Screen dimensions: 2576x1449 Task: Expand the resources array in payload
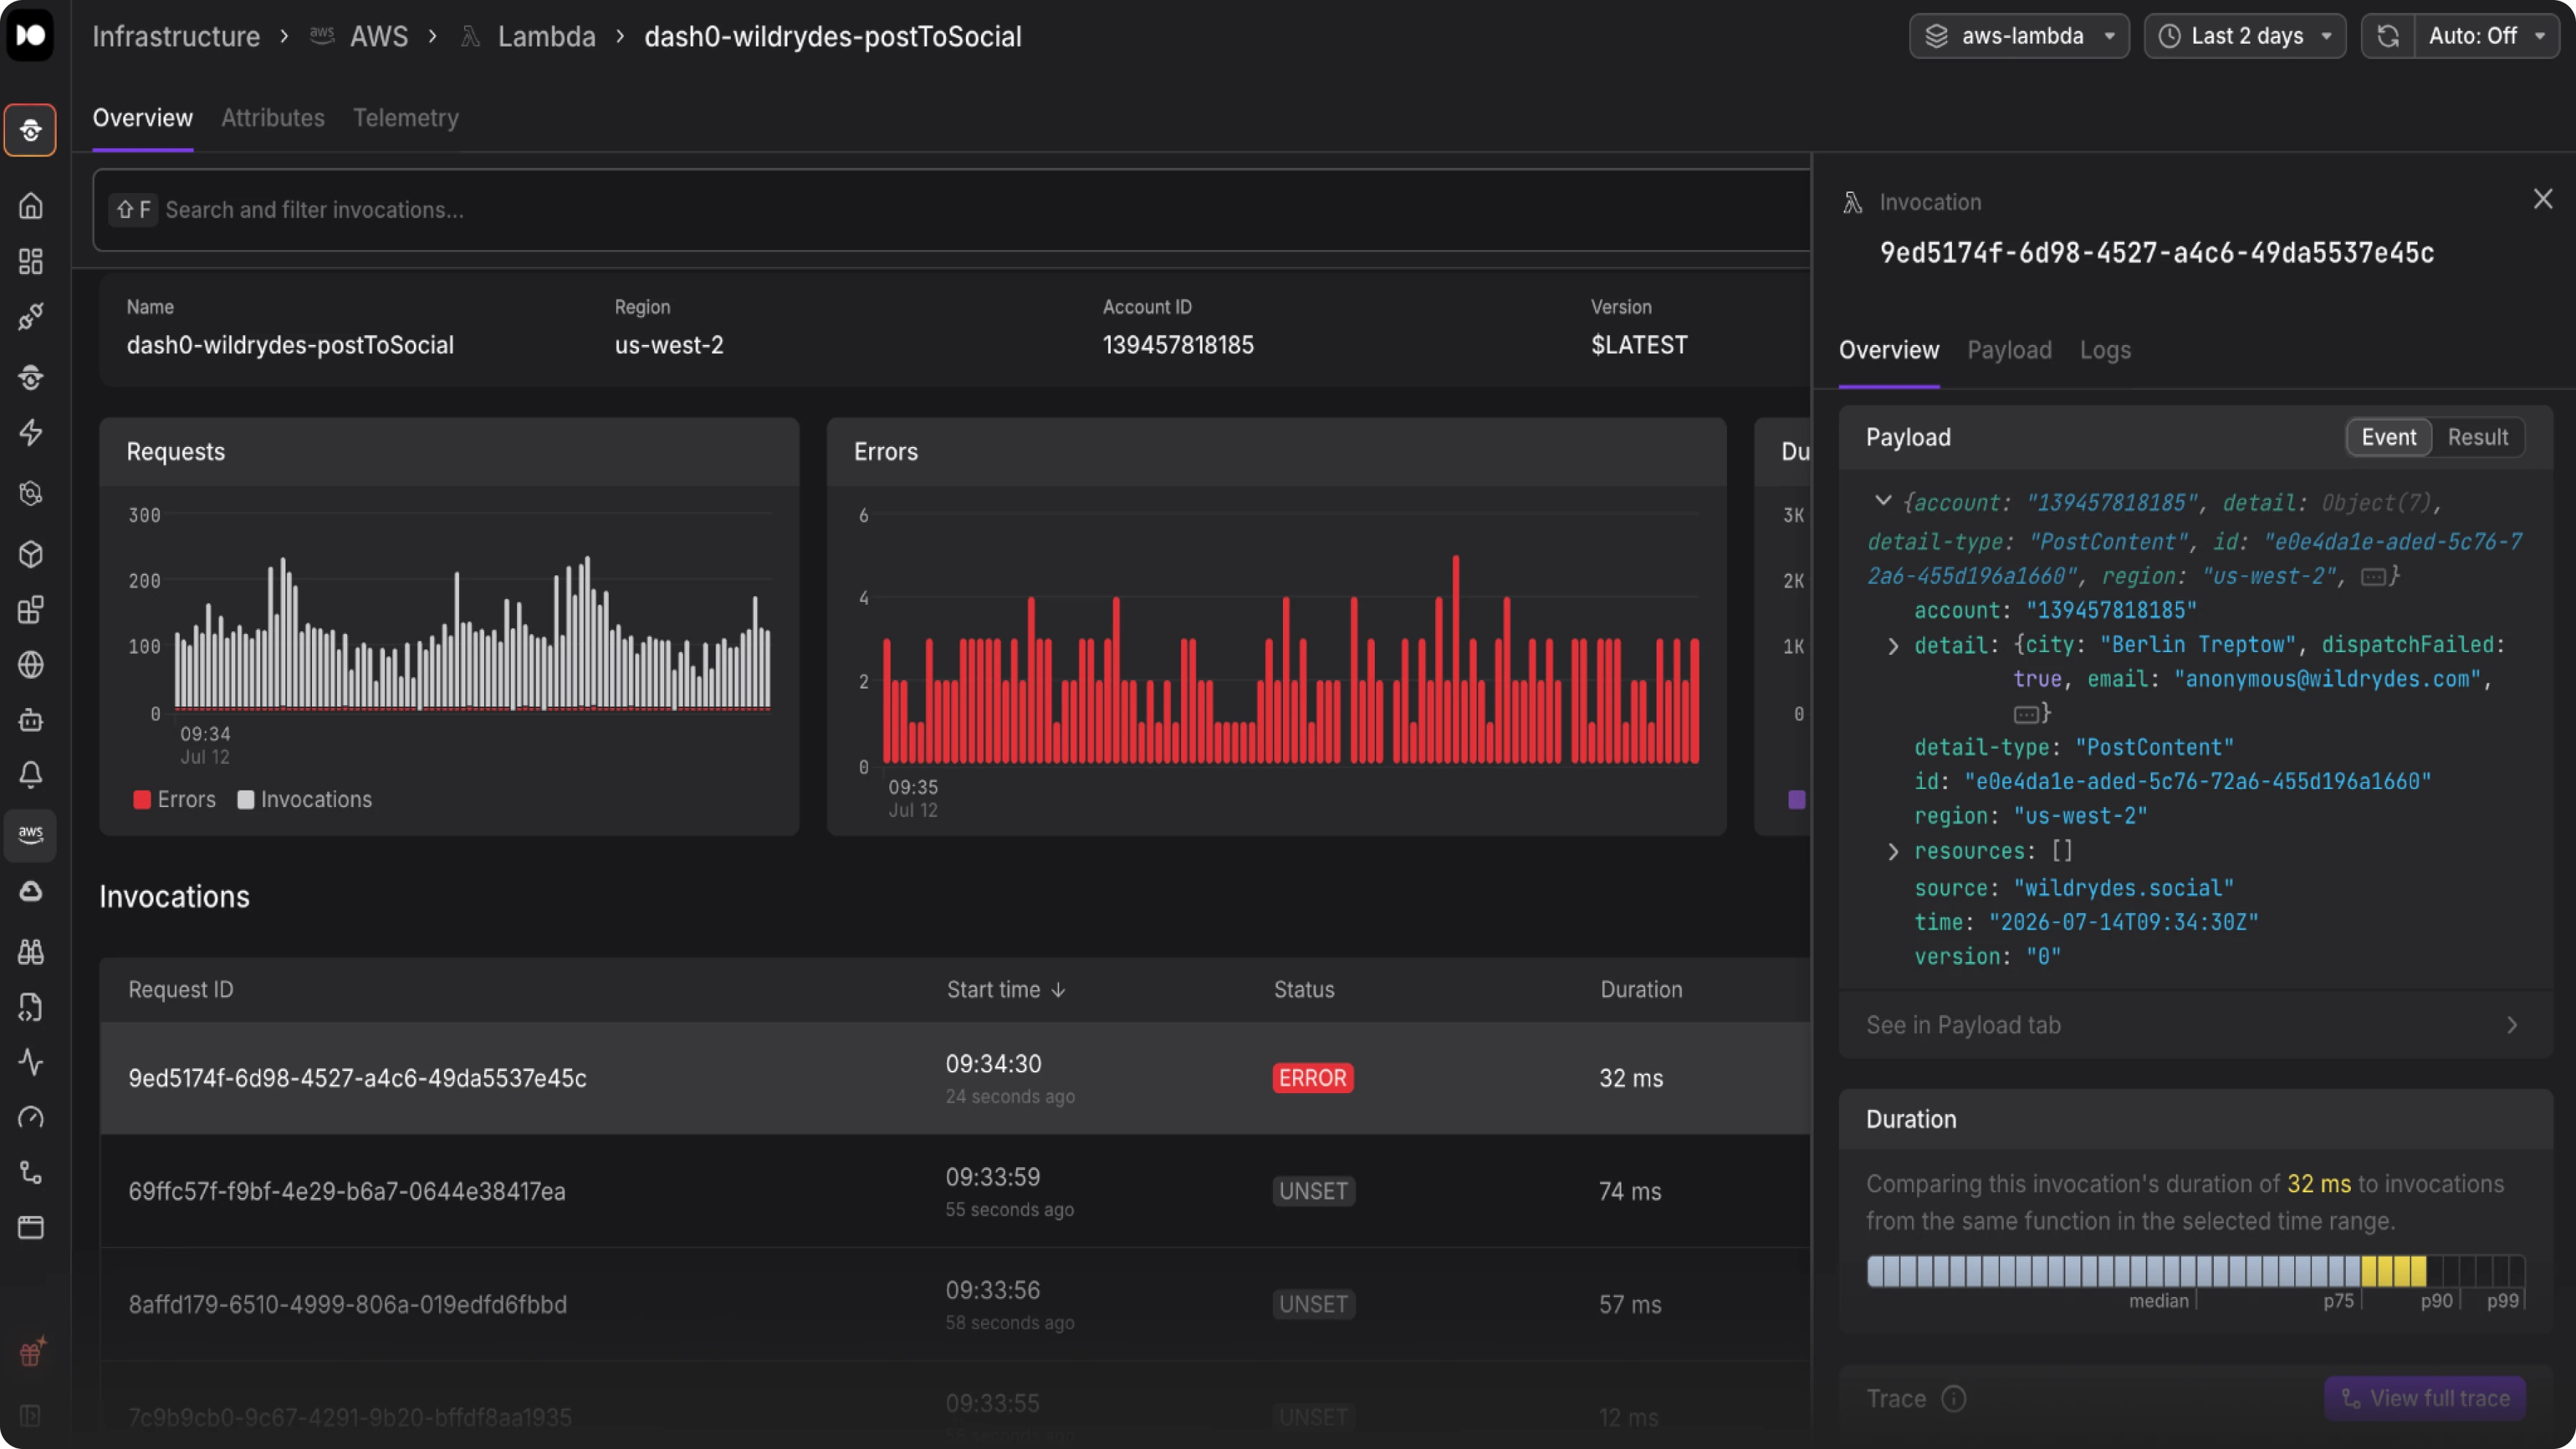1893,851
